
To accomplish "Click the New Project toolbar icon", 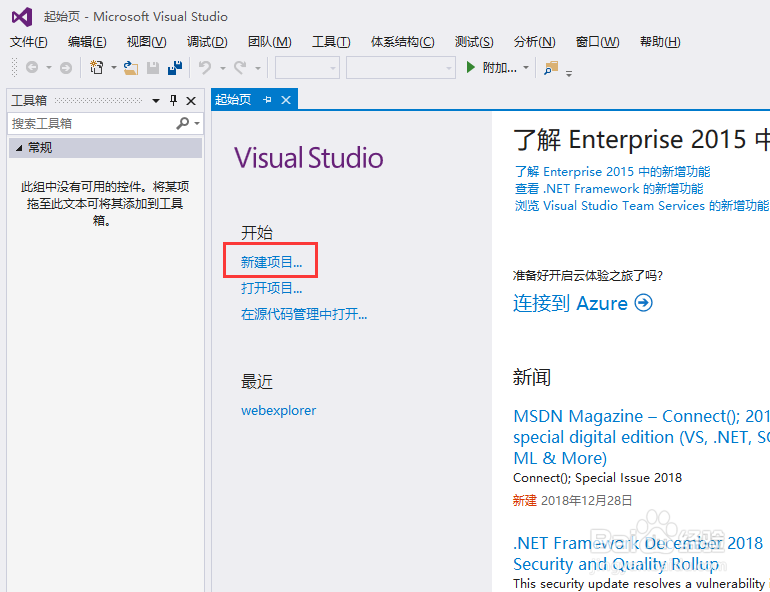I will point(97,67).
